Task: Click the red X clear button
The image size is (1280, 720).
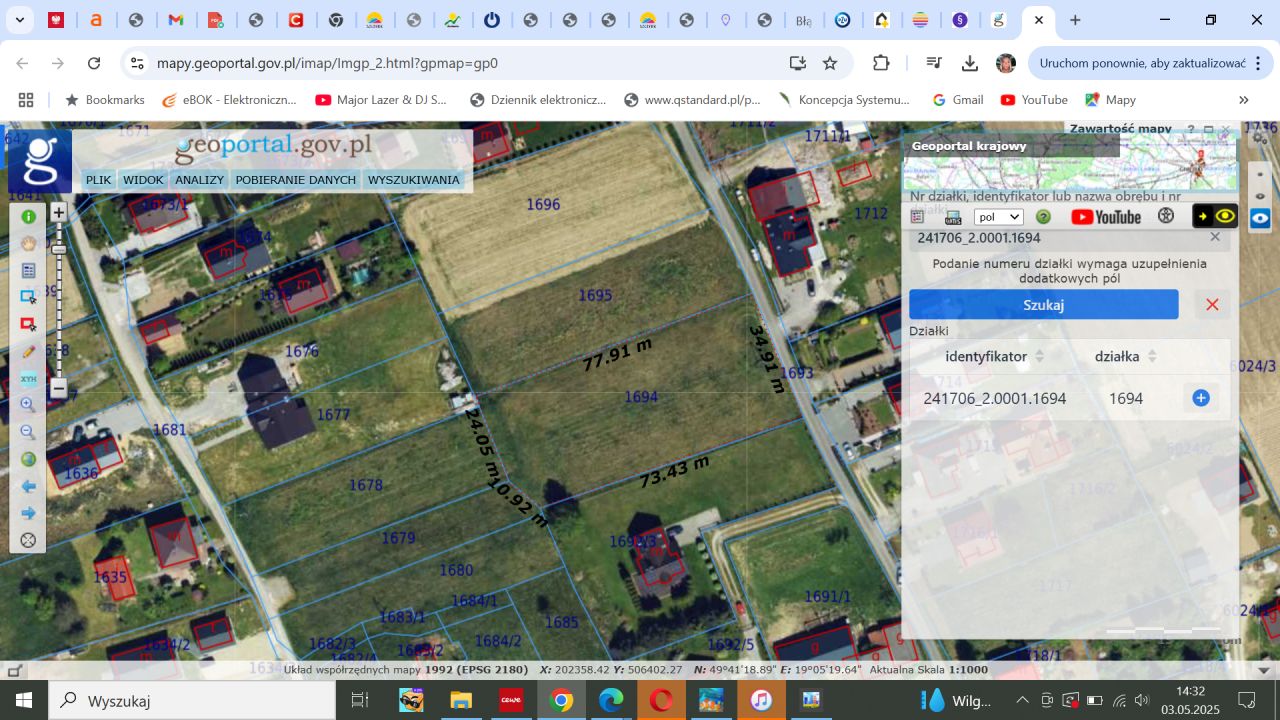Action: point(1212,305)
